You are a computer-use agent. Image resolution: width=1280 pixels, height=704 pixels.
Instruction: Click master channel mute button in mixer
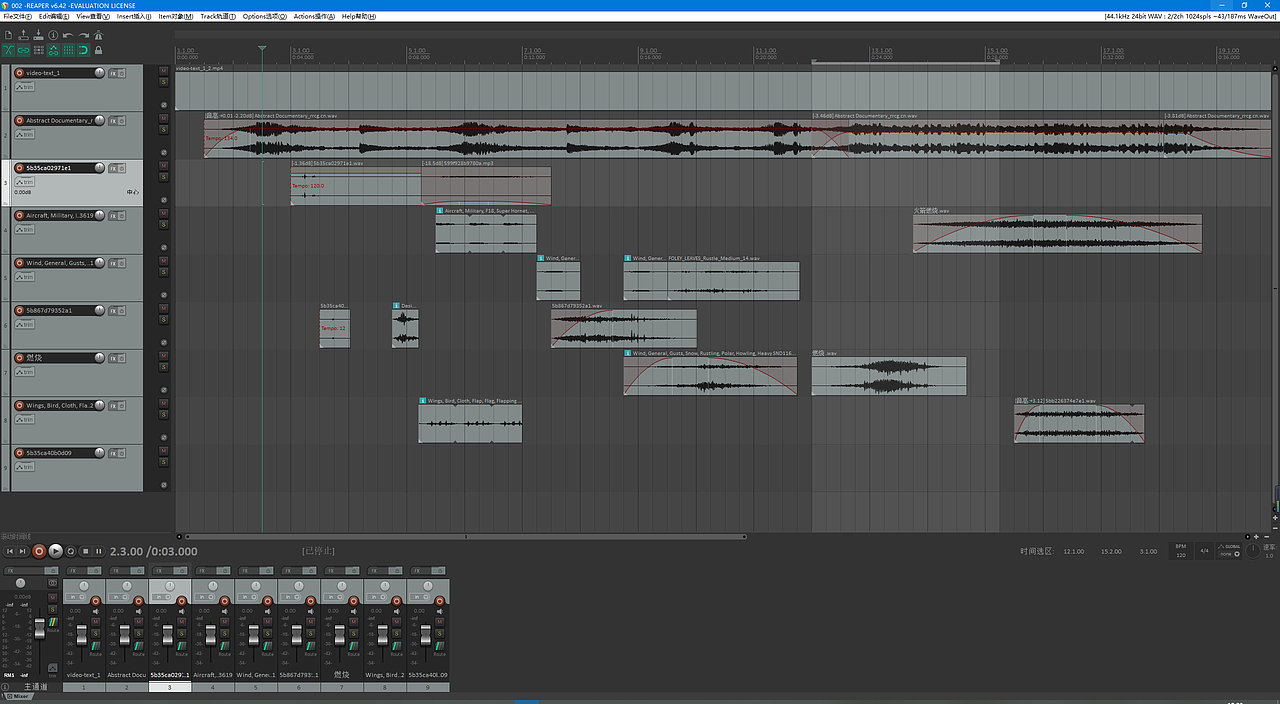click(x=52, y=597)
